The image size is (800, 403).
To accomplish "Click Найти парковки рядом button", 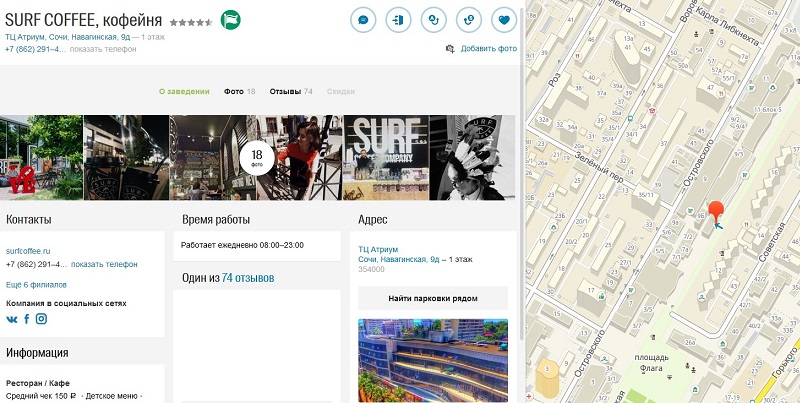I will point(433,298).
